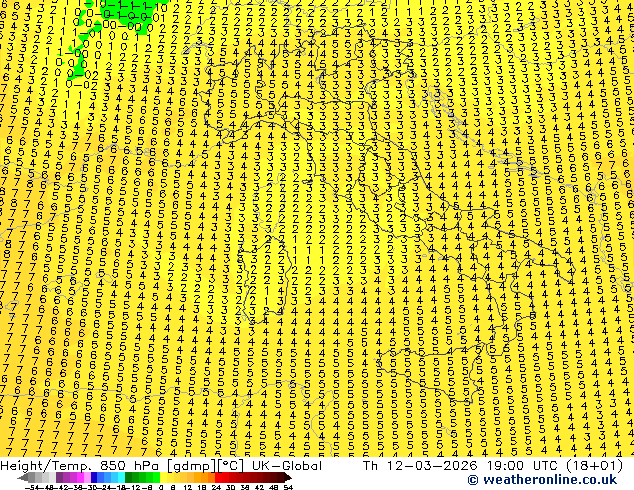Click the bright red swatch in temperature legend
The height and width of the screenshot is (490, 634).
pos(218,477)
